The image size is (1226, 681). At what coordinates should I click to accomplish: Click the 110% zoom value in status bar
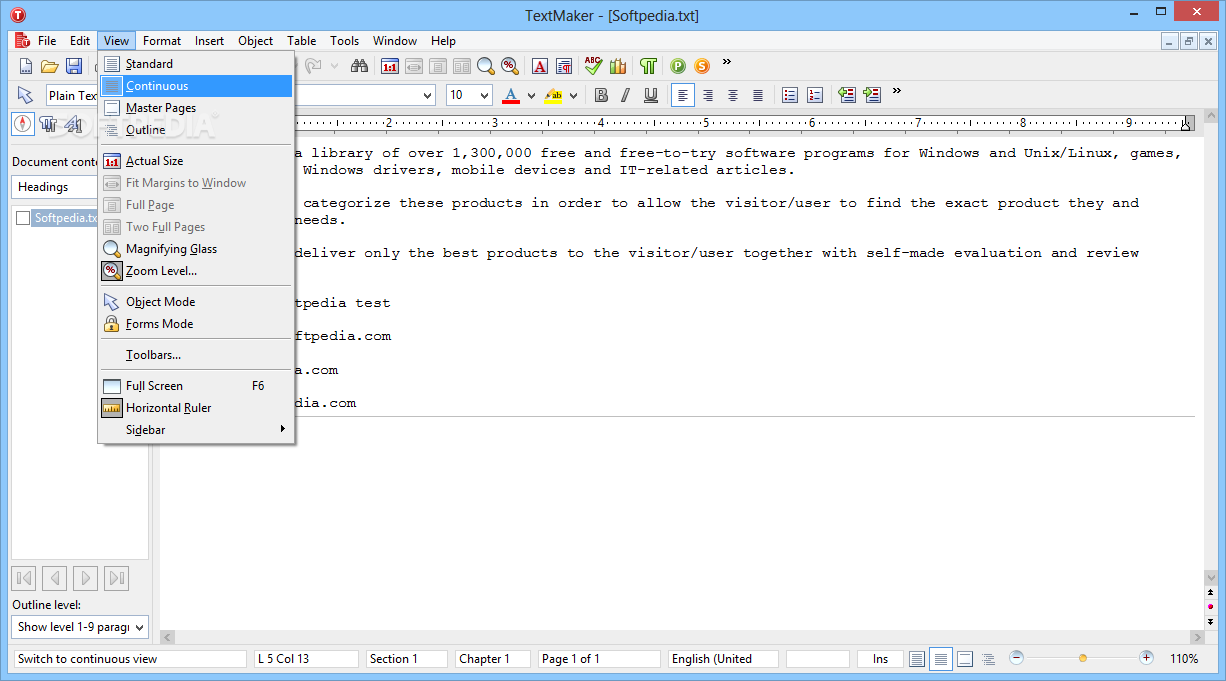point(1184,659)
